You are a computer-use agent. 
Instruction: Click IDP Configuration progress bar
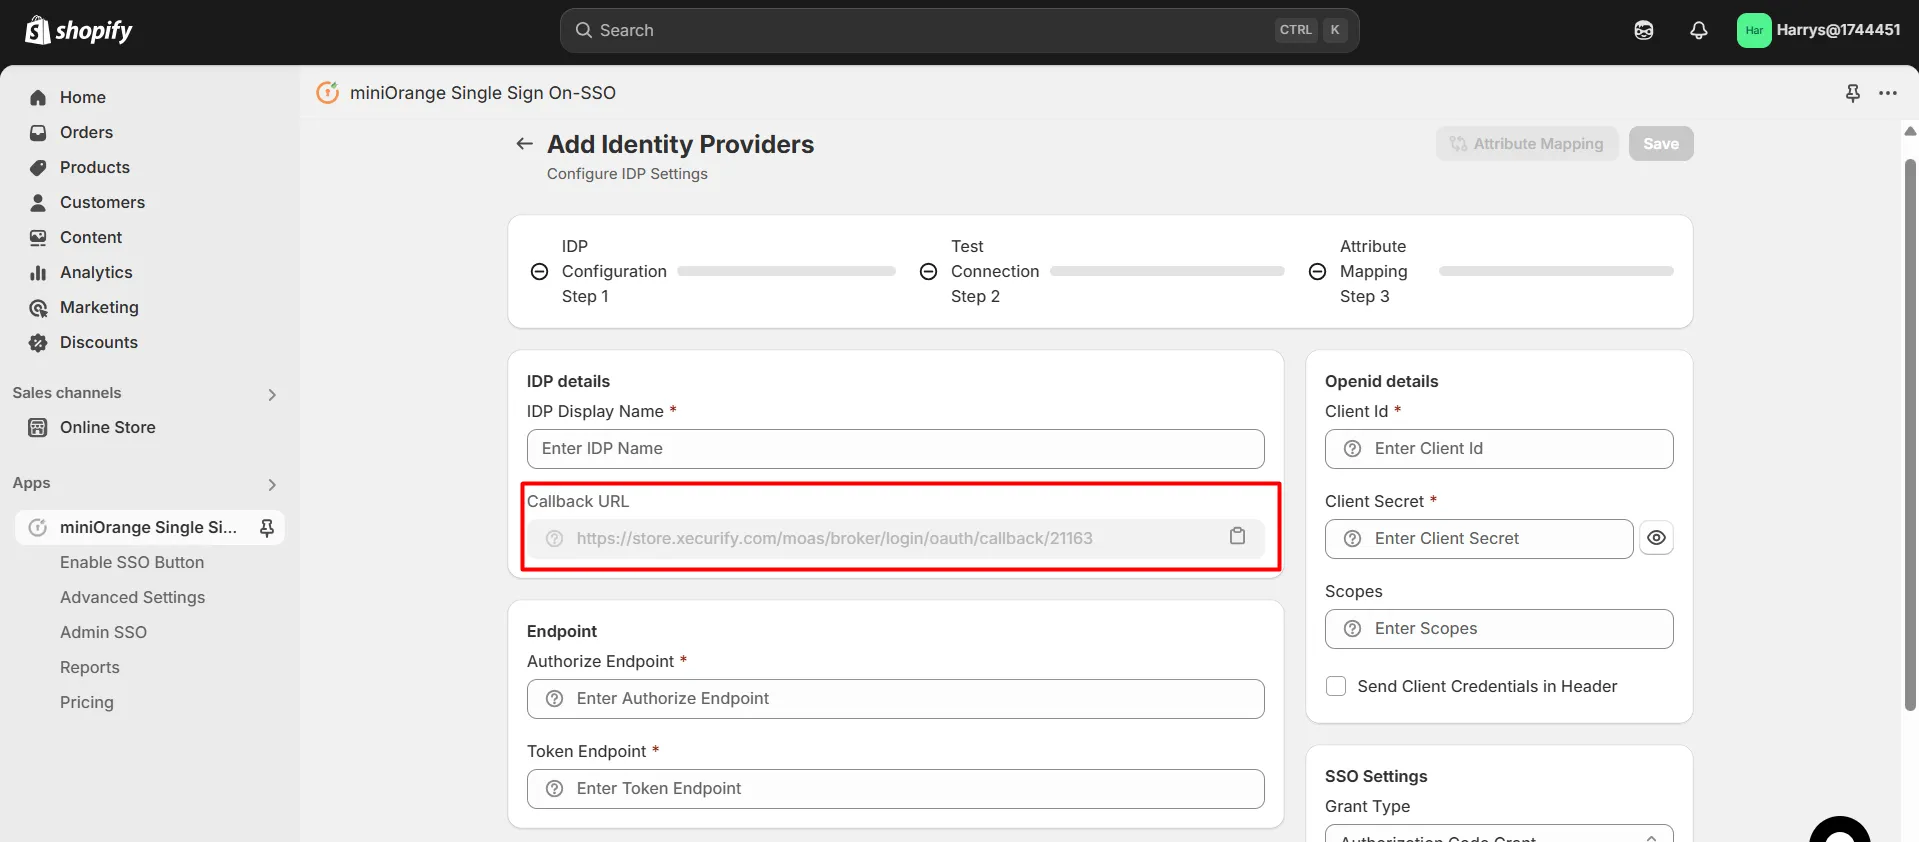point(786,271)
